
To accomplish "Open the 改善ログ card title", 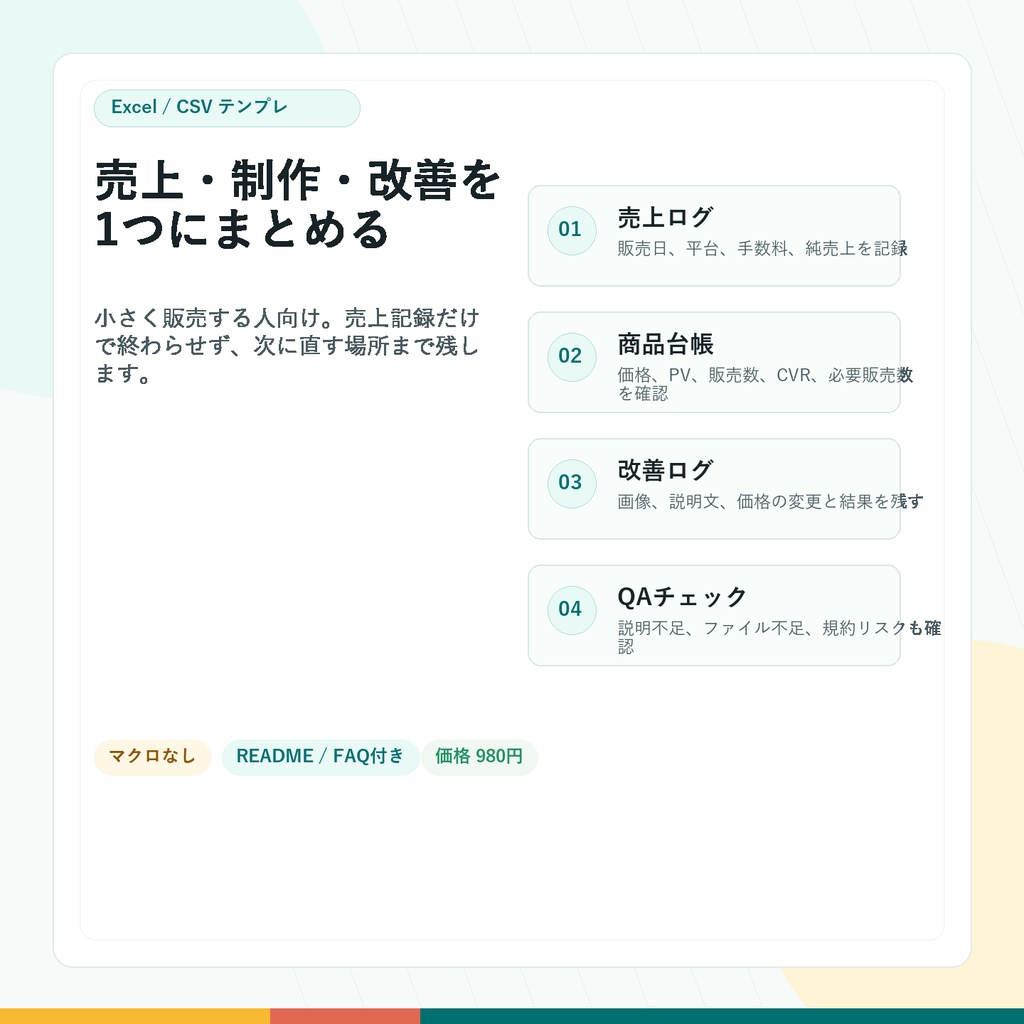I will 665,470.
